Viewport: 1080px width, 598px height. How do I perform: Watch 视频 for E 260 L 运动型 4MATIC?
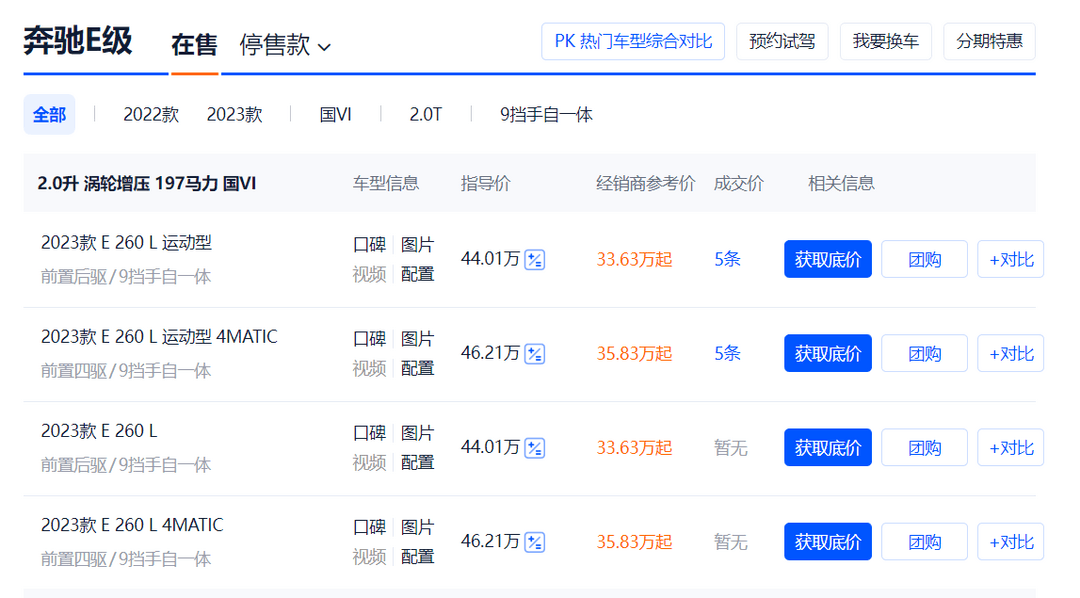click(x=369, y=369)
